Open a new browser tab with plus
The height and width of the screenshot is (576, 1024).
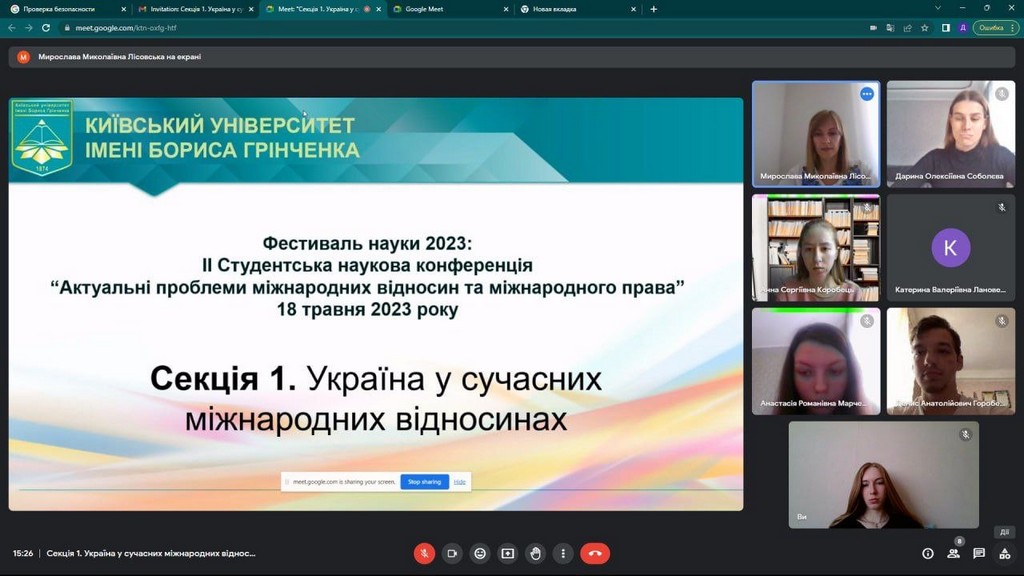[x=654, y=9]
